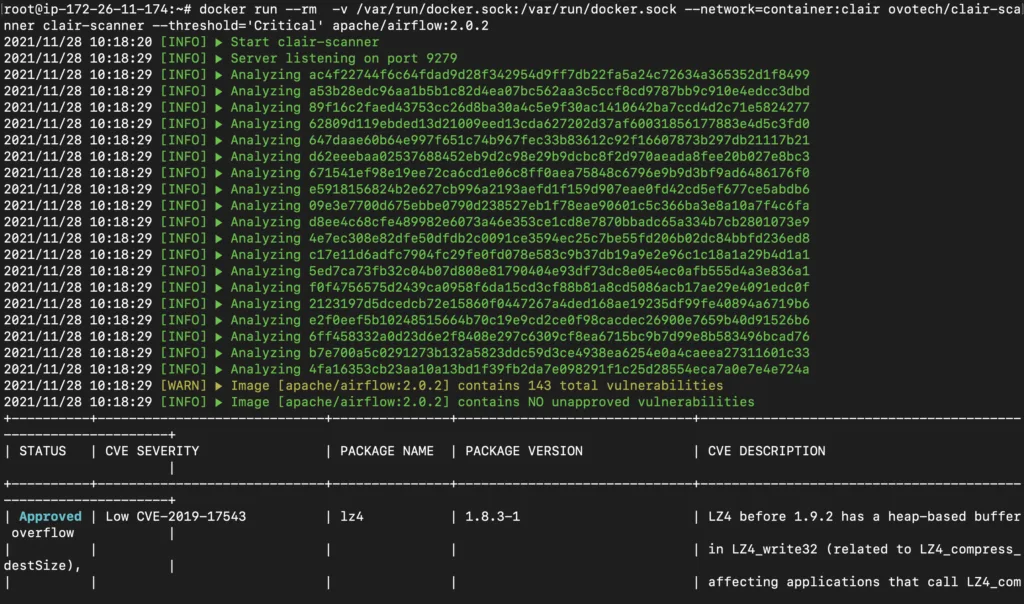
Task: Click the 'lz4' package name cell
Action: pos(351,516)
